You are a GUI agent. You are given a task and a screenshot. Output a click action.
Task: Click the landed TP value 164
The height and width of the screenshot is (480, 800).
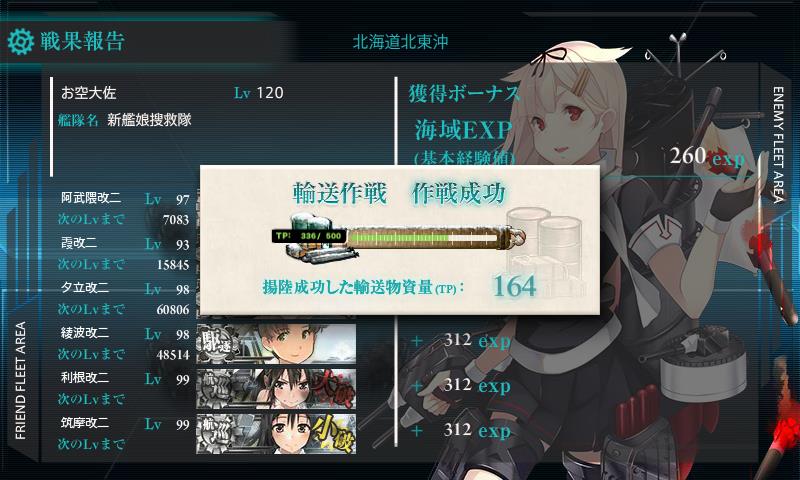[x=514, y=286]
